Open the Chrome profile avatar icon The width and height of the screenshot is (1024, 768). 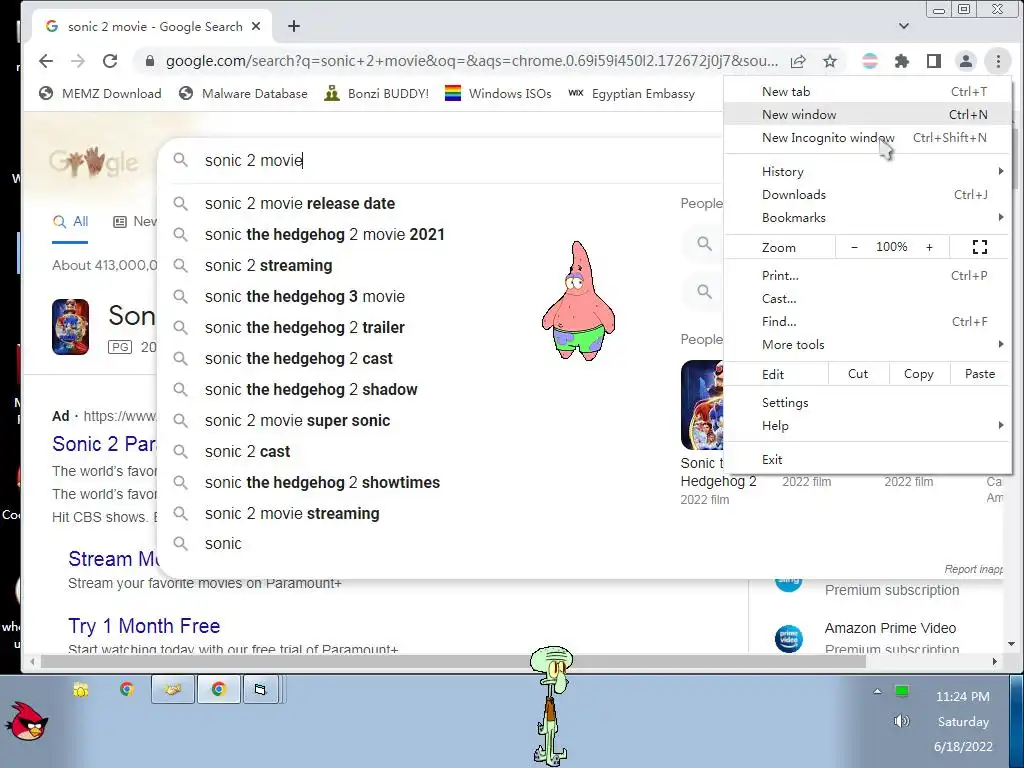click(965, 61)
